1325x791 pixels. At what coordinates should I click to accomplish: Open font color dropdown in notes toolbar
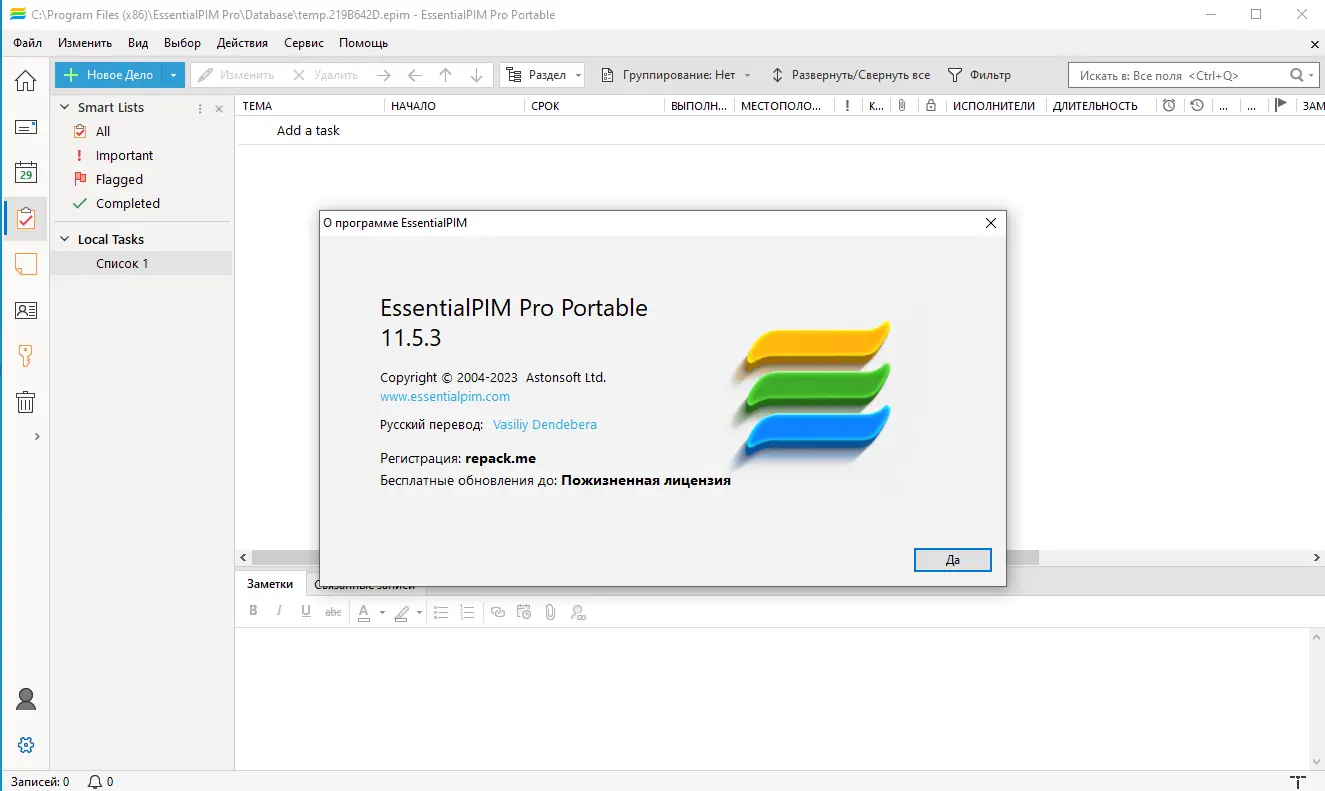coord(383,612)
